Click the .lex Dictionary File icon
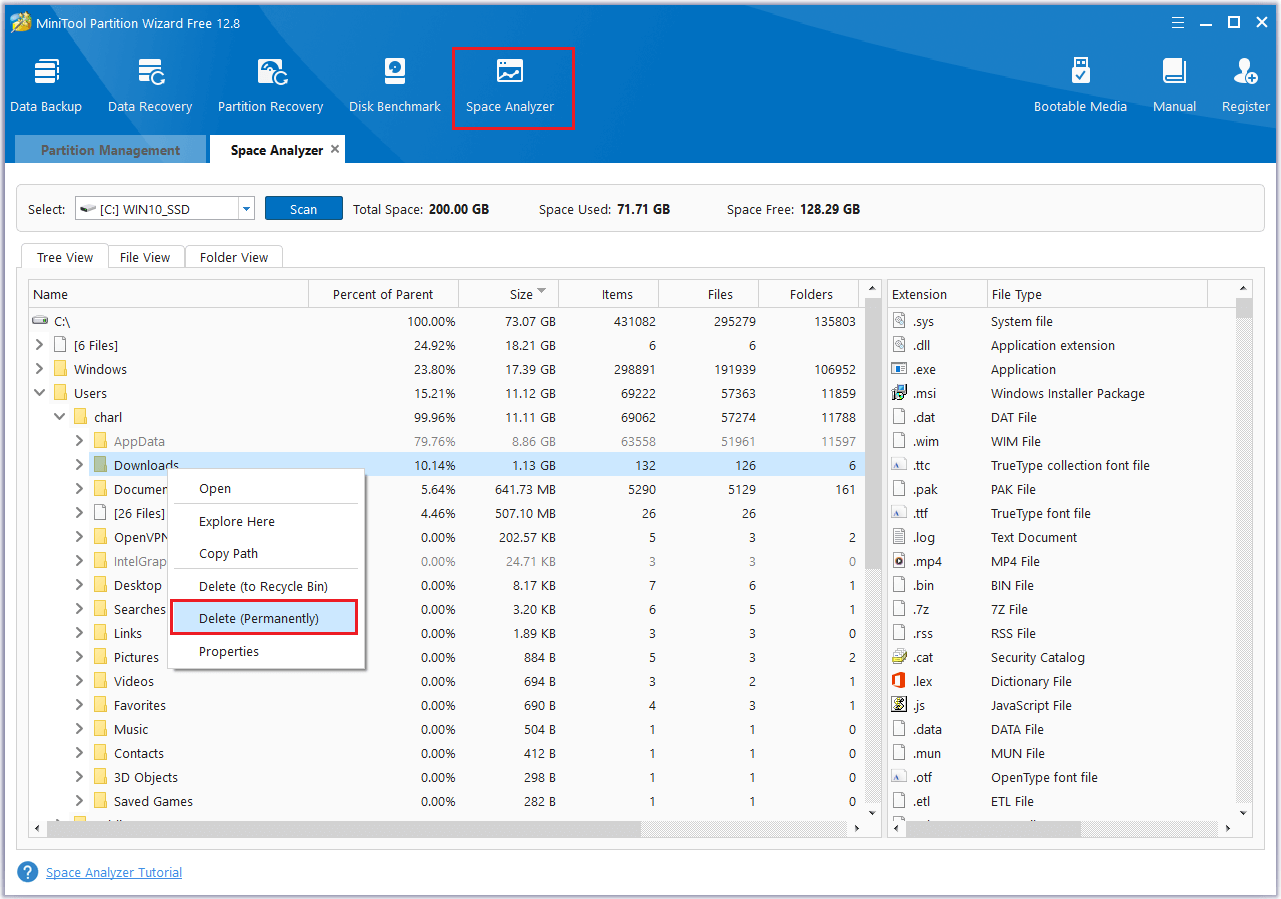 point(898,681)
